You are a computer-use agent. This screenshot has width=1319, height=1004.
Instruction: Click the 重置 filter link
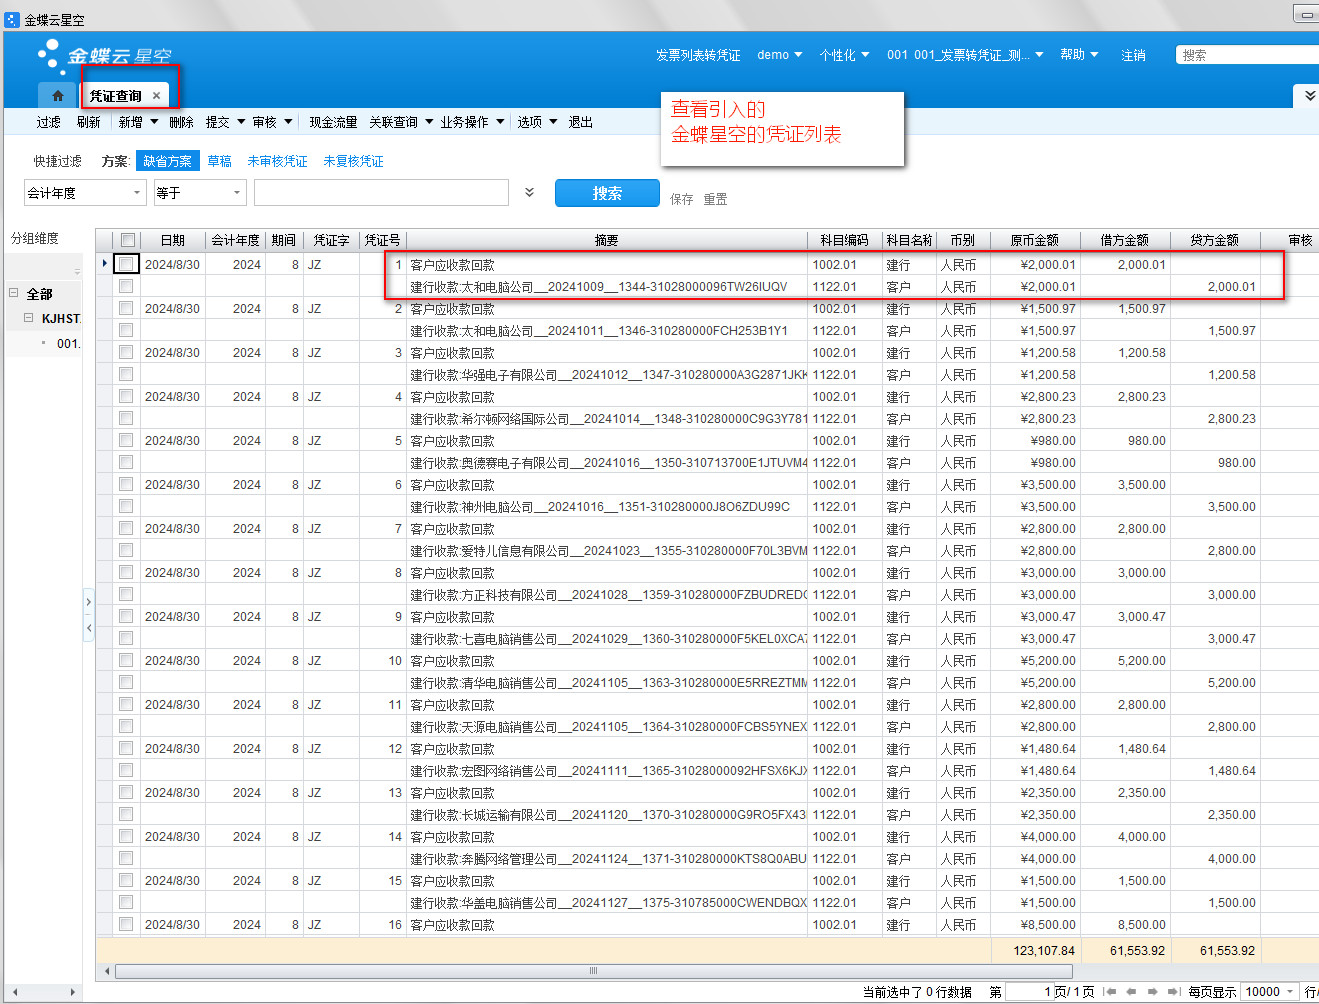tap(715, 199)
